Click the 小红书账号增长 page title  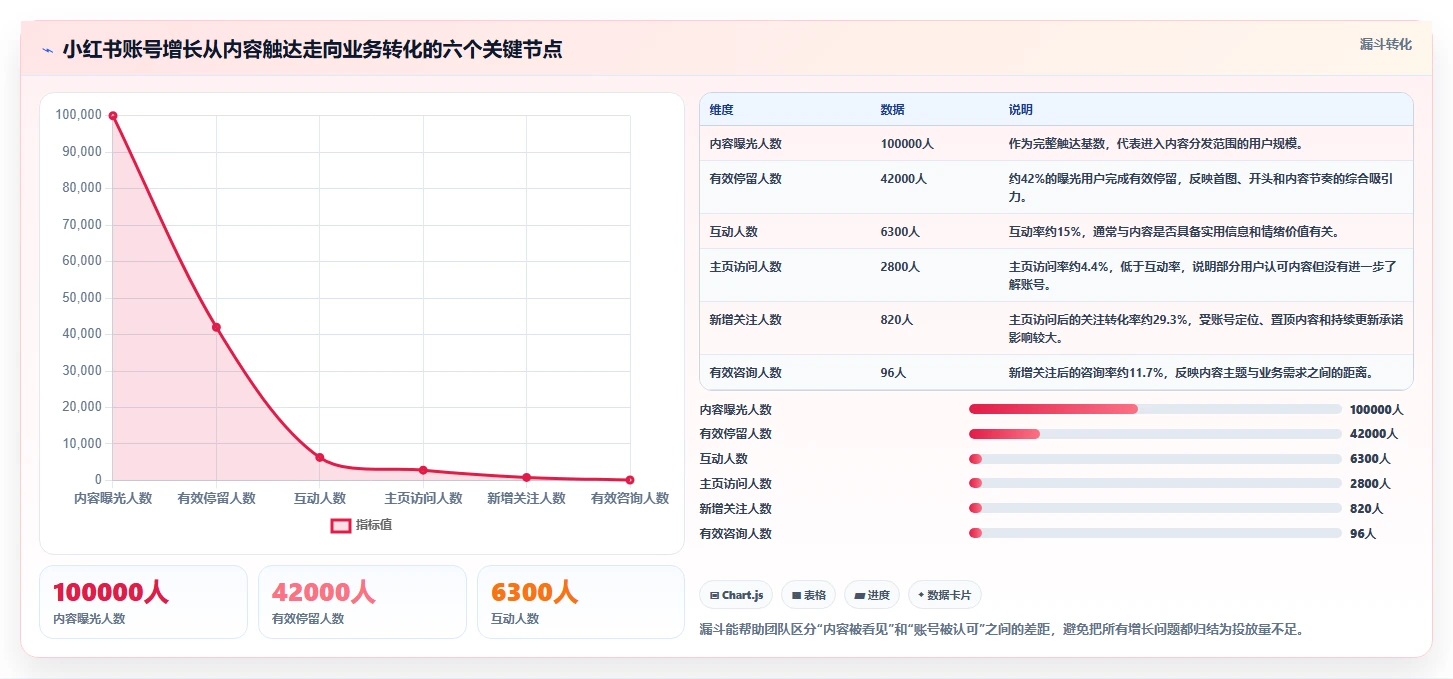click(x=312, y=50)
